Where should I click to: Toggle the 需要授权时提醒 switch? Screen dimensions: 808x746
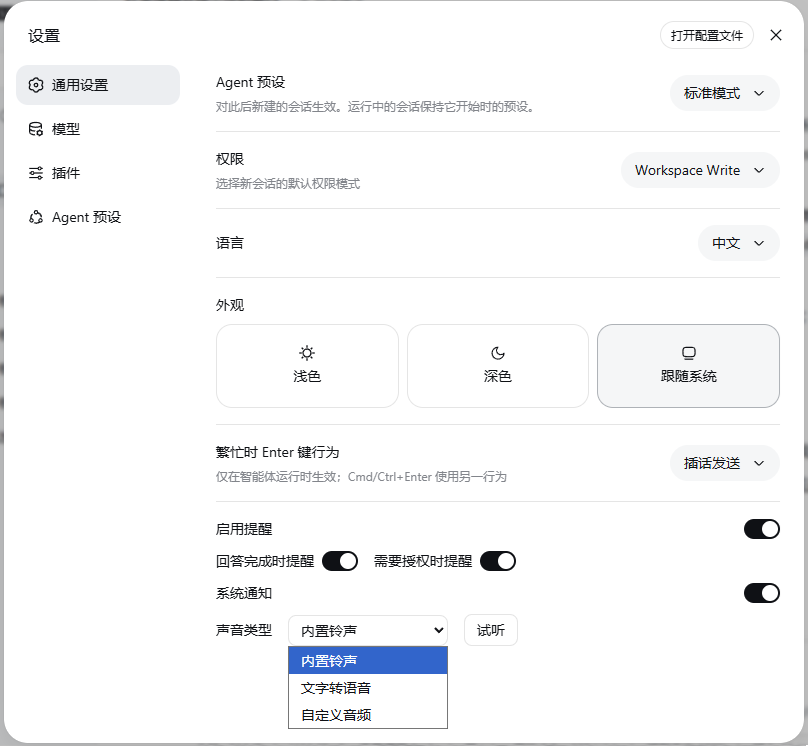(x=498, y=561)
